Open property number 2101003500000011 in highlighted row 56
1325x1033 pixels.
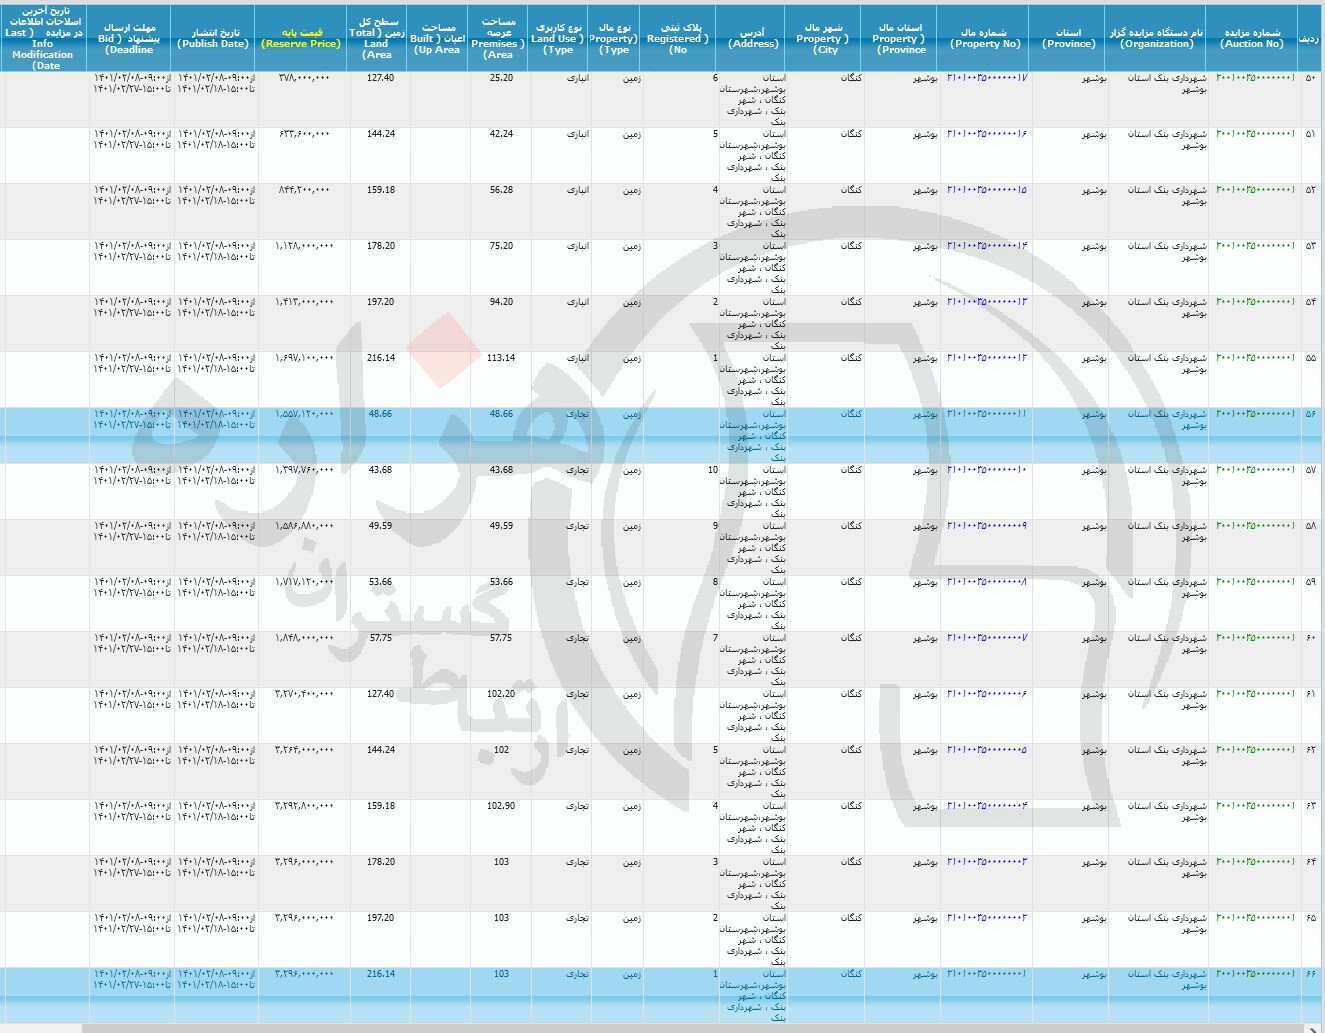coord(987,414)
